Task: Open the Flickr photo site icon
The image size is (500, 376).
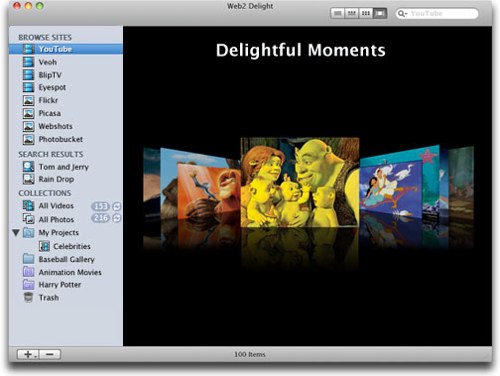Action: coord(28,100)
